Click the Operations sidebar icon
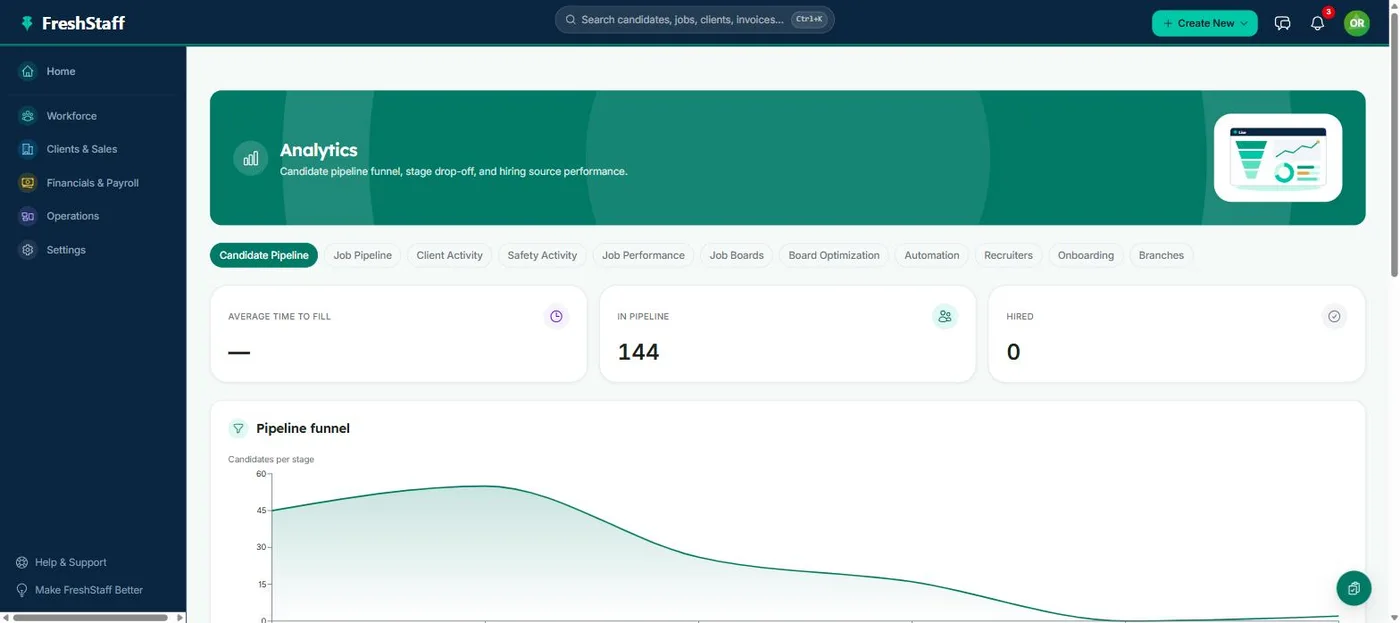This screenshot has height=623, width=1400. (28, 216)
